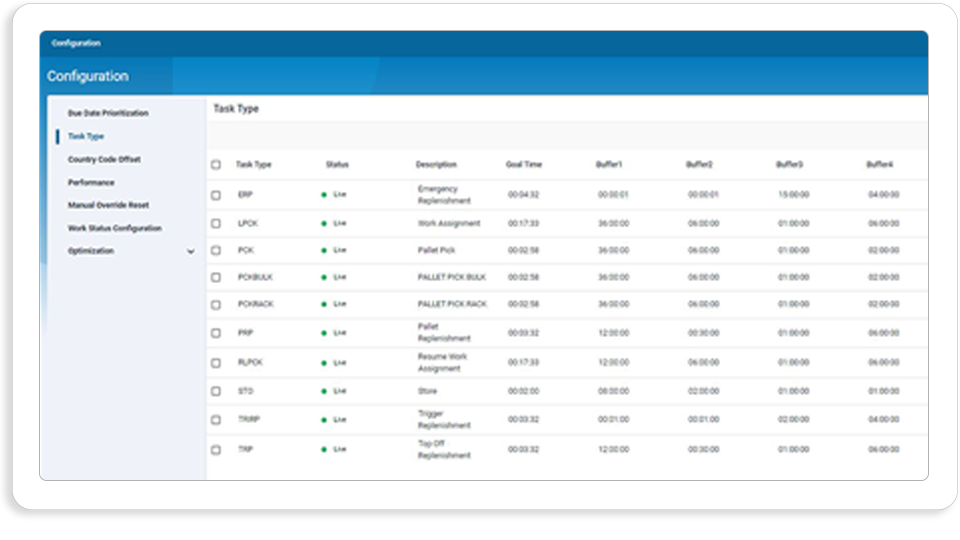
Task: Open Work Status Configuration page
Action: tap(115, 228)
